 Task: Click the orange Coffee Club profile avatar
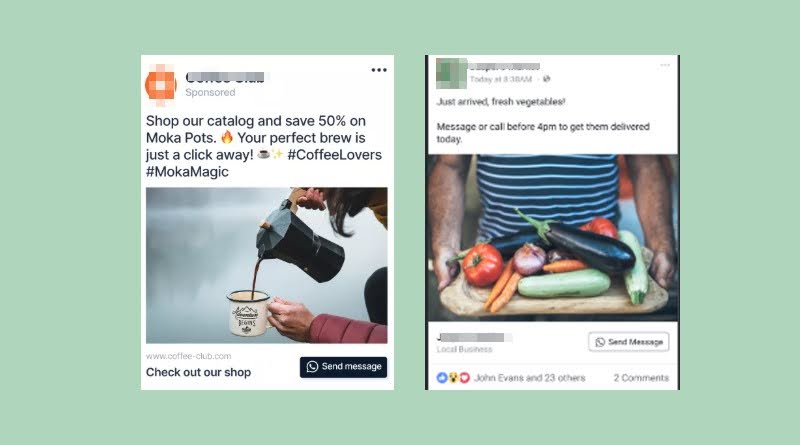pos(161,85)
